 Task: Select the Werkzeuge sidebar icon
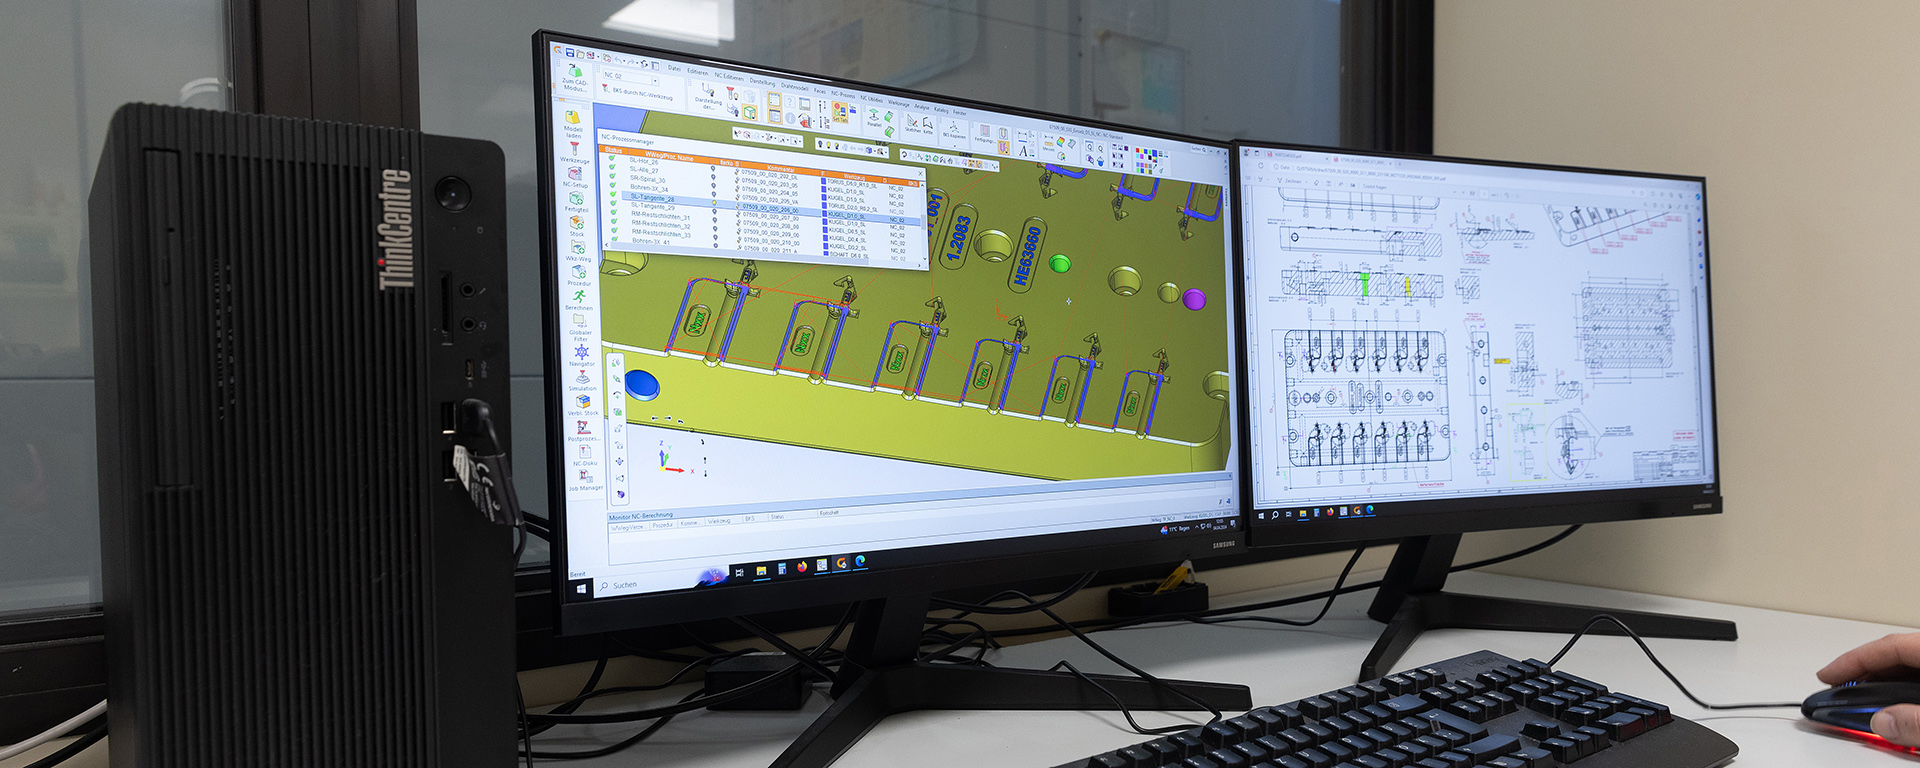(x=575, y=152)
